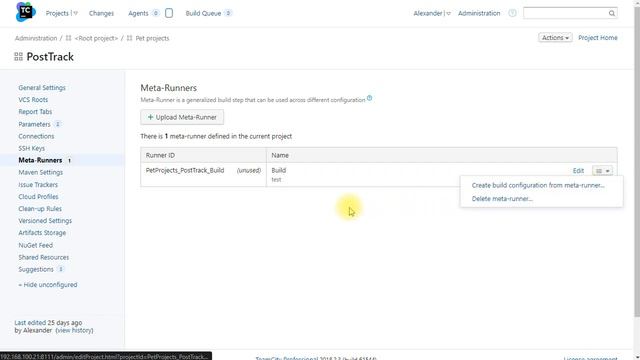The image size is (640, 360).
Task: Open Connections settings
Action: (x=36, y=136)
